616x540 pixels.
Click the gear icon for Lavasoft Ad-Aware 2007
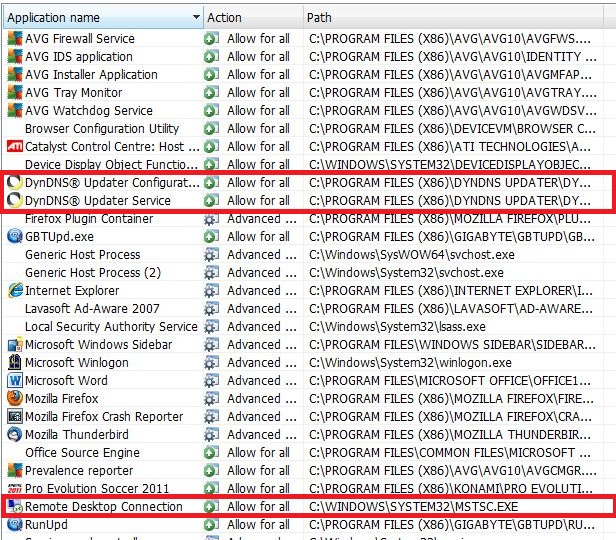[x=211, y=309]
